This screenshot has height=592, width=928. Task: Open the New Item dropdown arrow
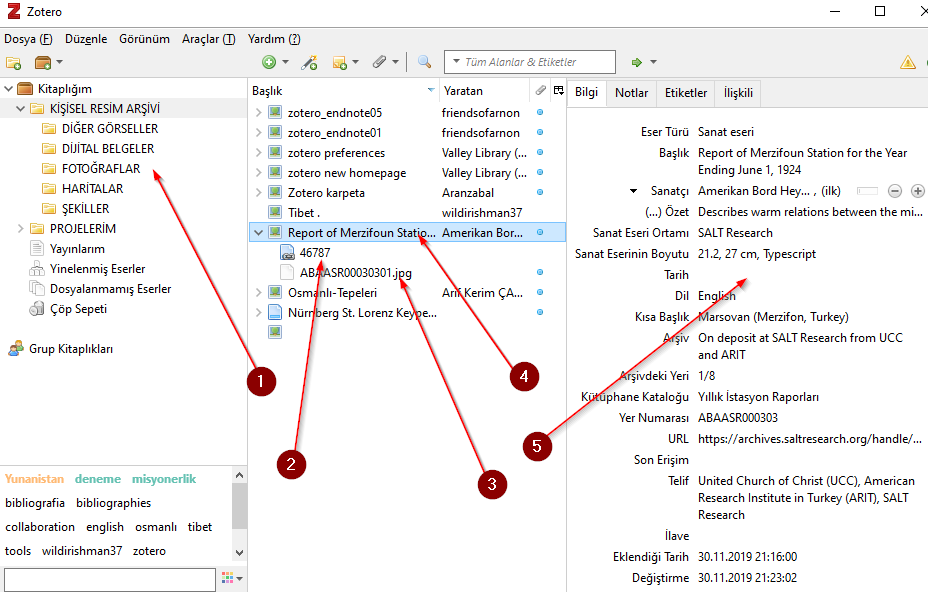coord(285,62)
